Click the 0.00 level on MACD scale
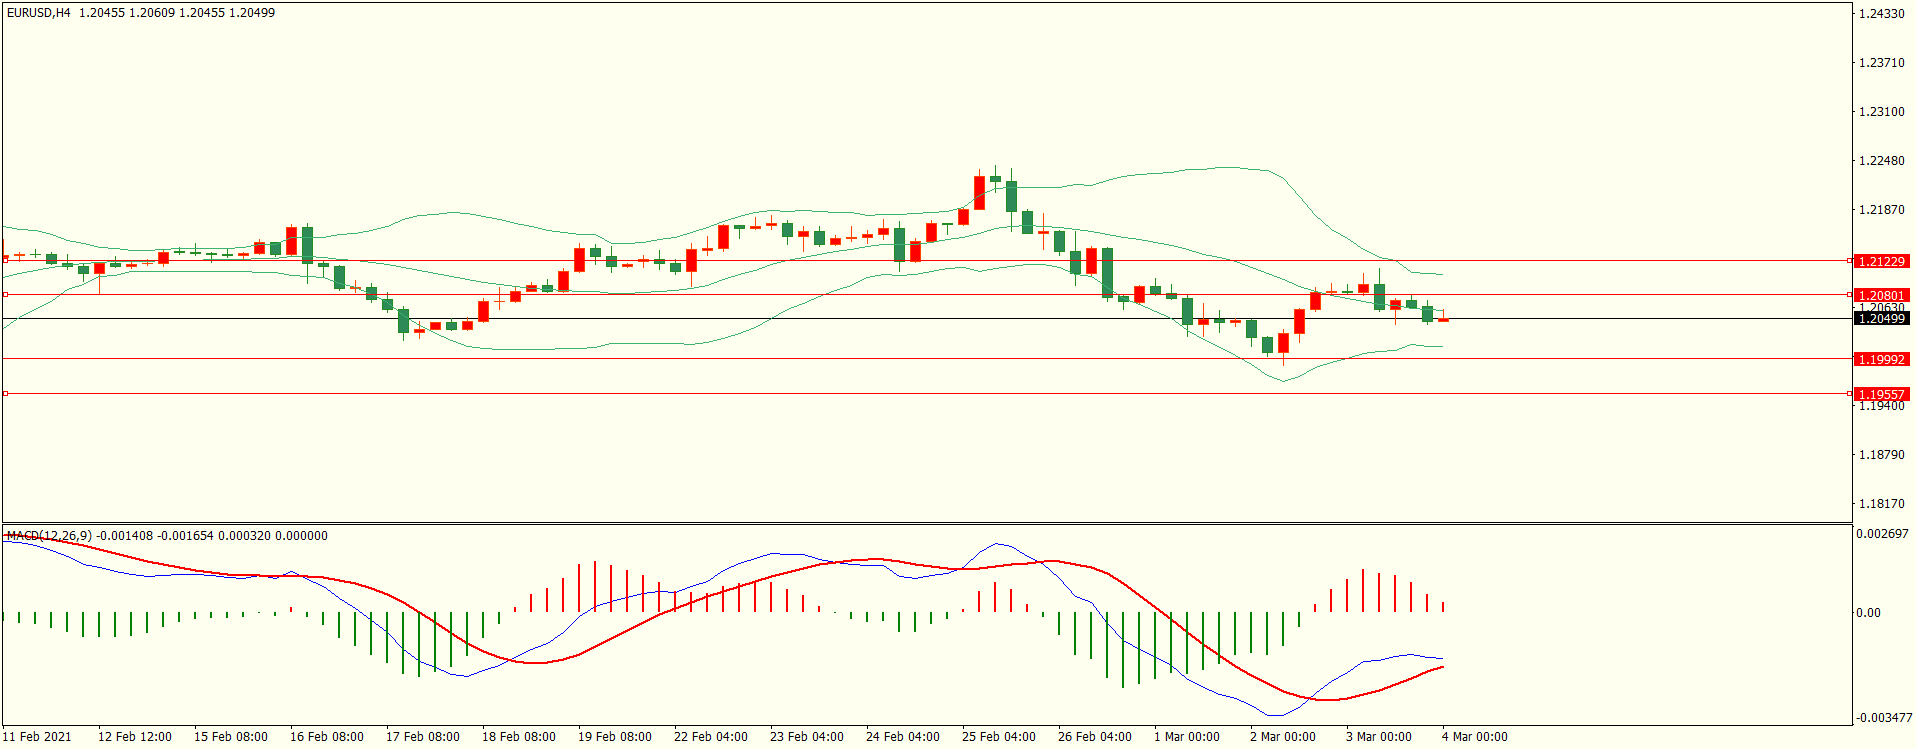This screenshot has height=749, width=1916. [1868, 613]
